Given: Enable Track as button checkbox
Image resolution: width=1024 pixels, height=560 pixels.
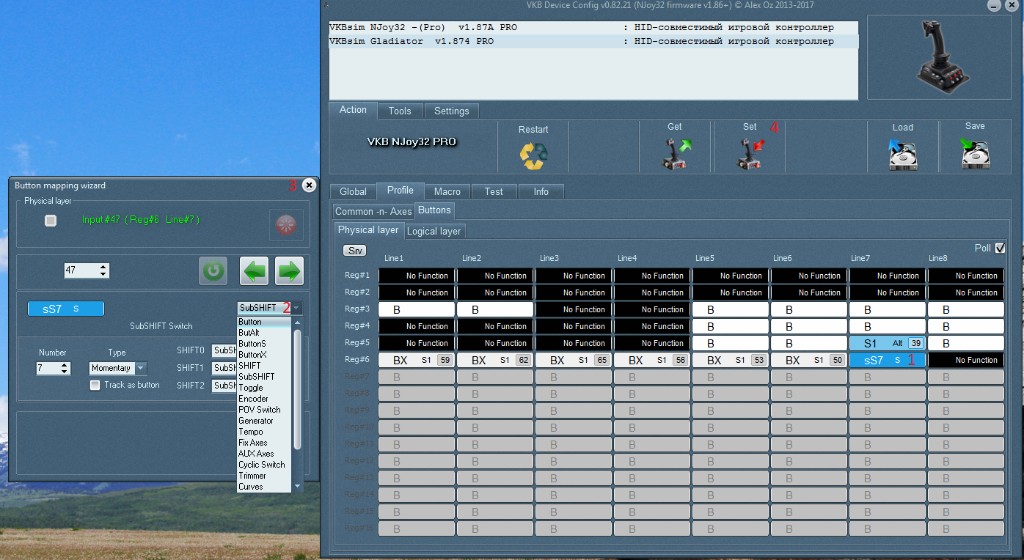Looking at the screenshot, I should click(95, 385).
